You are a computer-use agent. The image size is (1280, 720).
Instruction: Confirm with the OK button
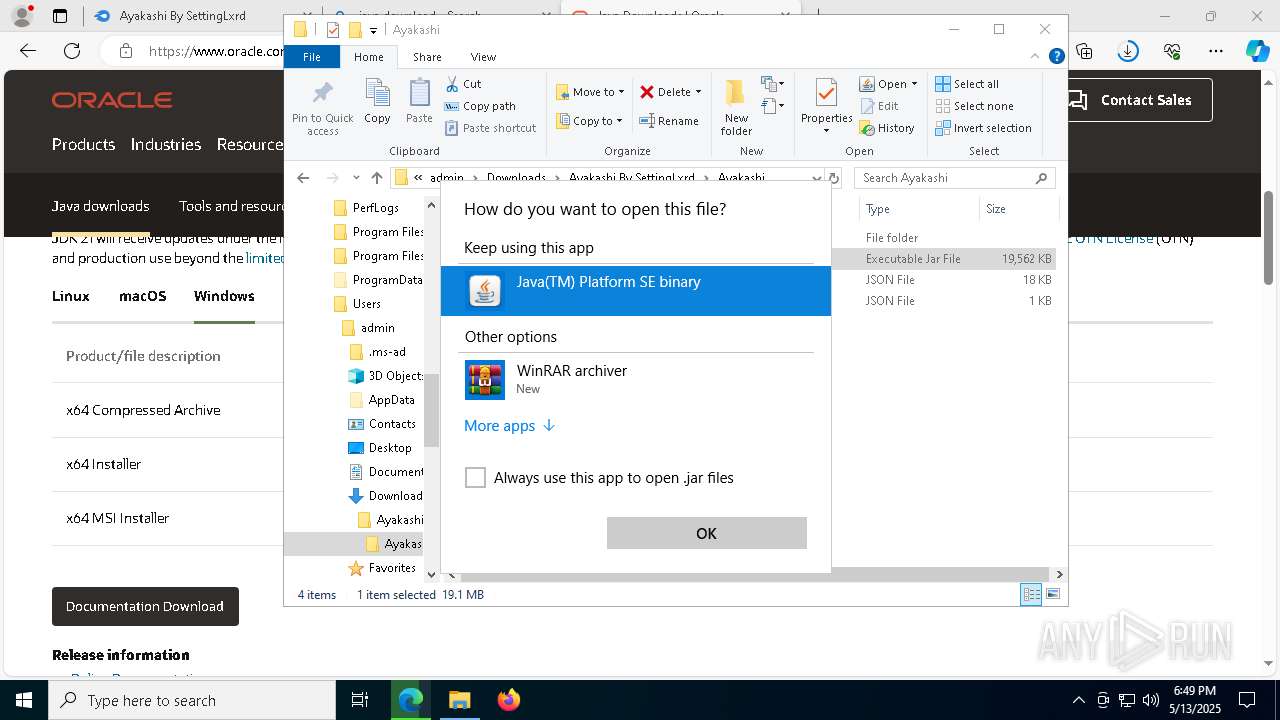point(706,533)
